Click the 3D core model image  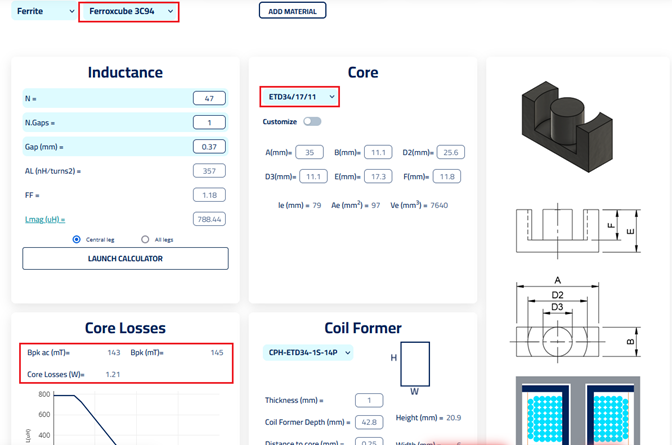[x=567, y=127]
